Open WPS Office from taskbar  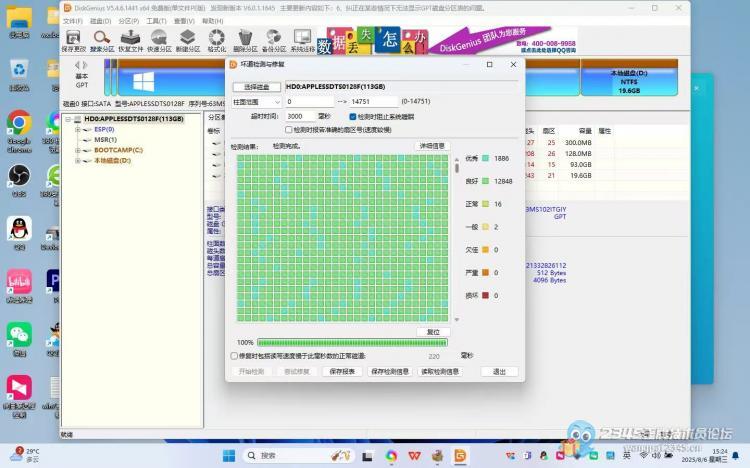414,456
